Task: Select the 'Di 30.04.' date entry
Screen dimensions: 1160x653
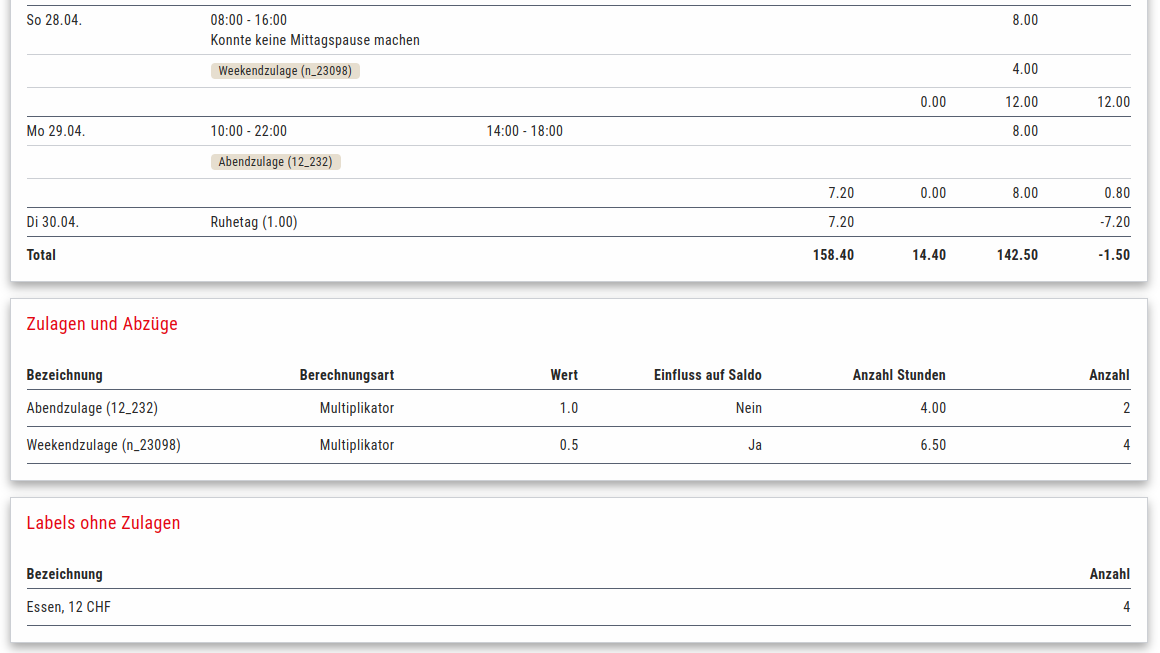Action: tap(53, 222)
